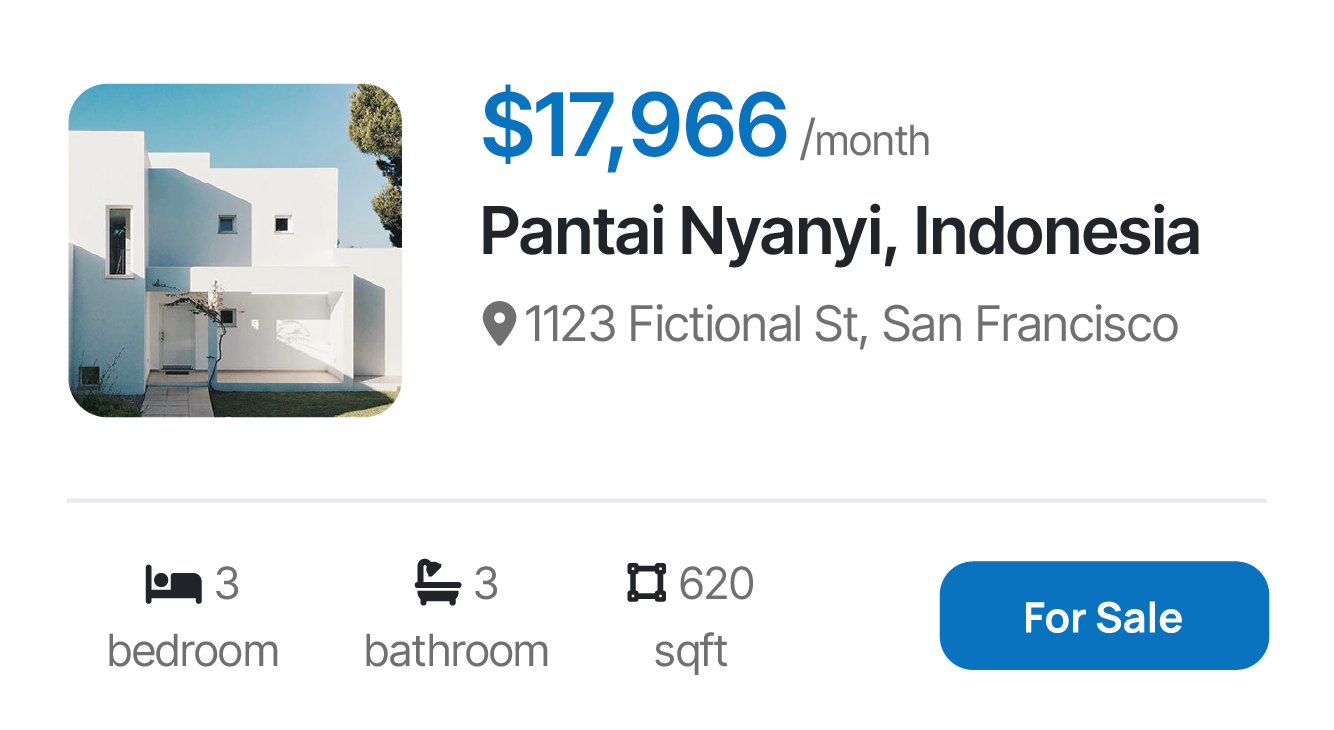Viewport: 1334px width, 730px height.
Task: Click the square footage area icon
Action: pyautogui.click(x=647, y=582)
